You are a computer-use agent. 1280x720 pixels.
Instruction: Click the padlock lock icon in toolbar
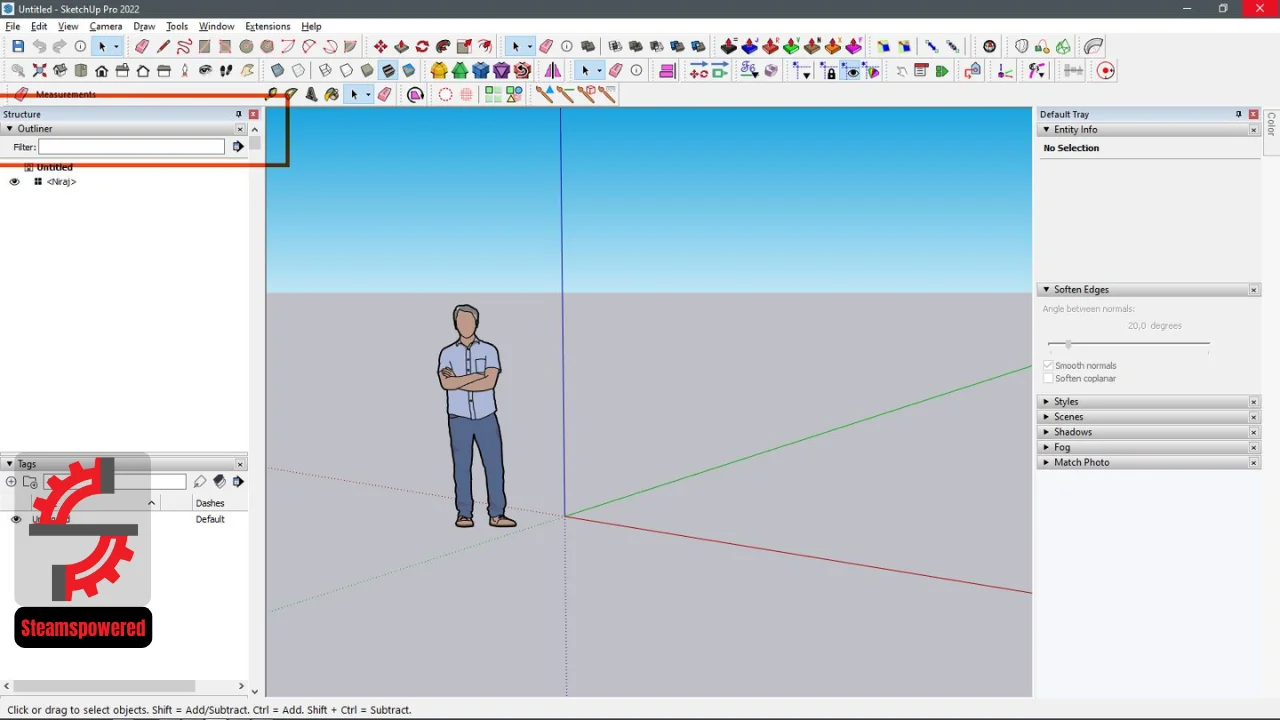[x=830, y=71]
